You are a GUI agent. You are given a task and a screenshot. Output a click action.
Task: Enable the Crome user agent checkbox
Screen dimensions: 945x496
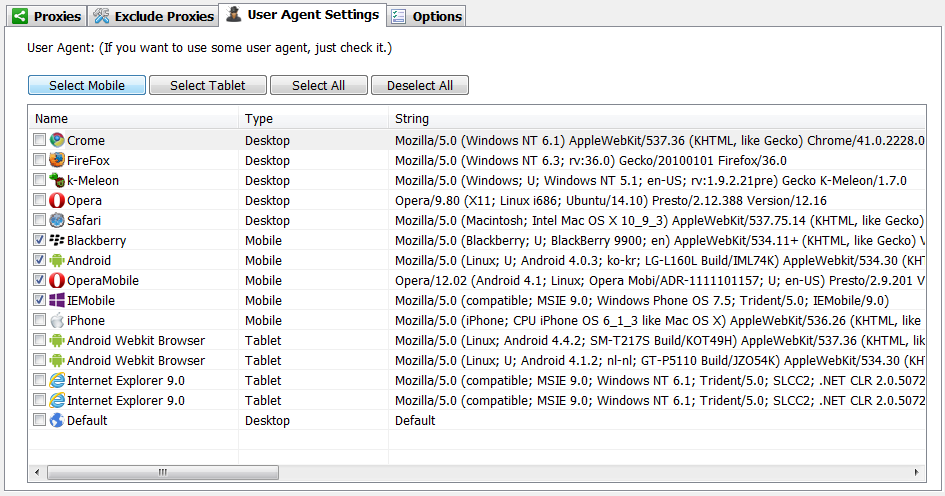pos(39,140)
